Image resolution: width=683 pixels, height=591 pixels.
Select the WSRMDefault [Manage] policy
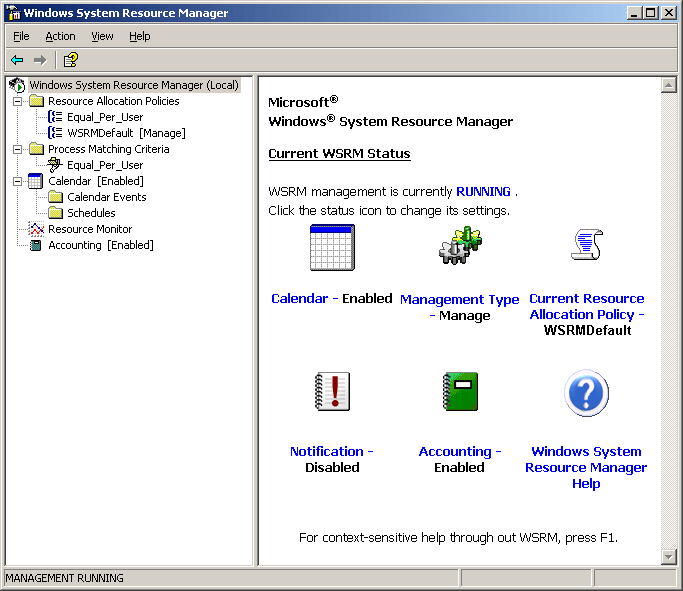pos(126,133)
